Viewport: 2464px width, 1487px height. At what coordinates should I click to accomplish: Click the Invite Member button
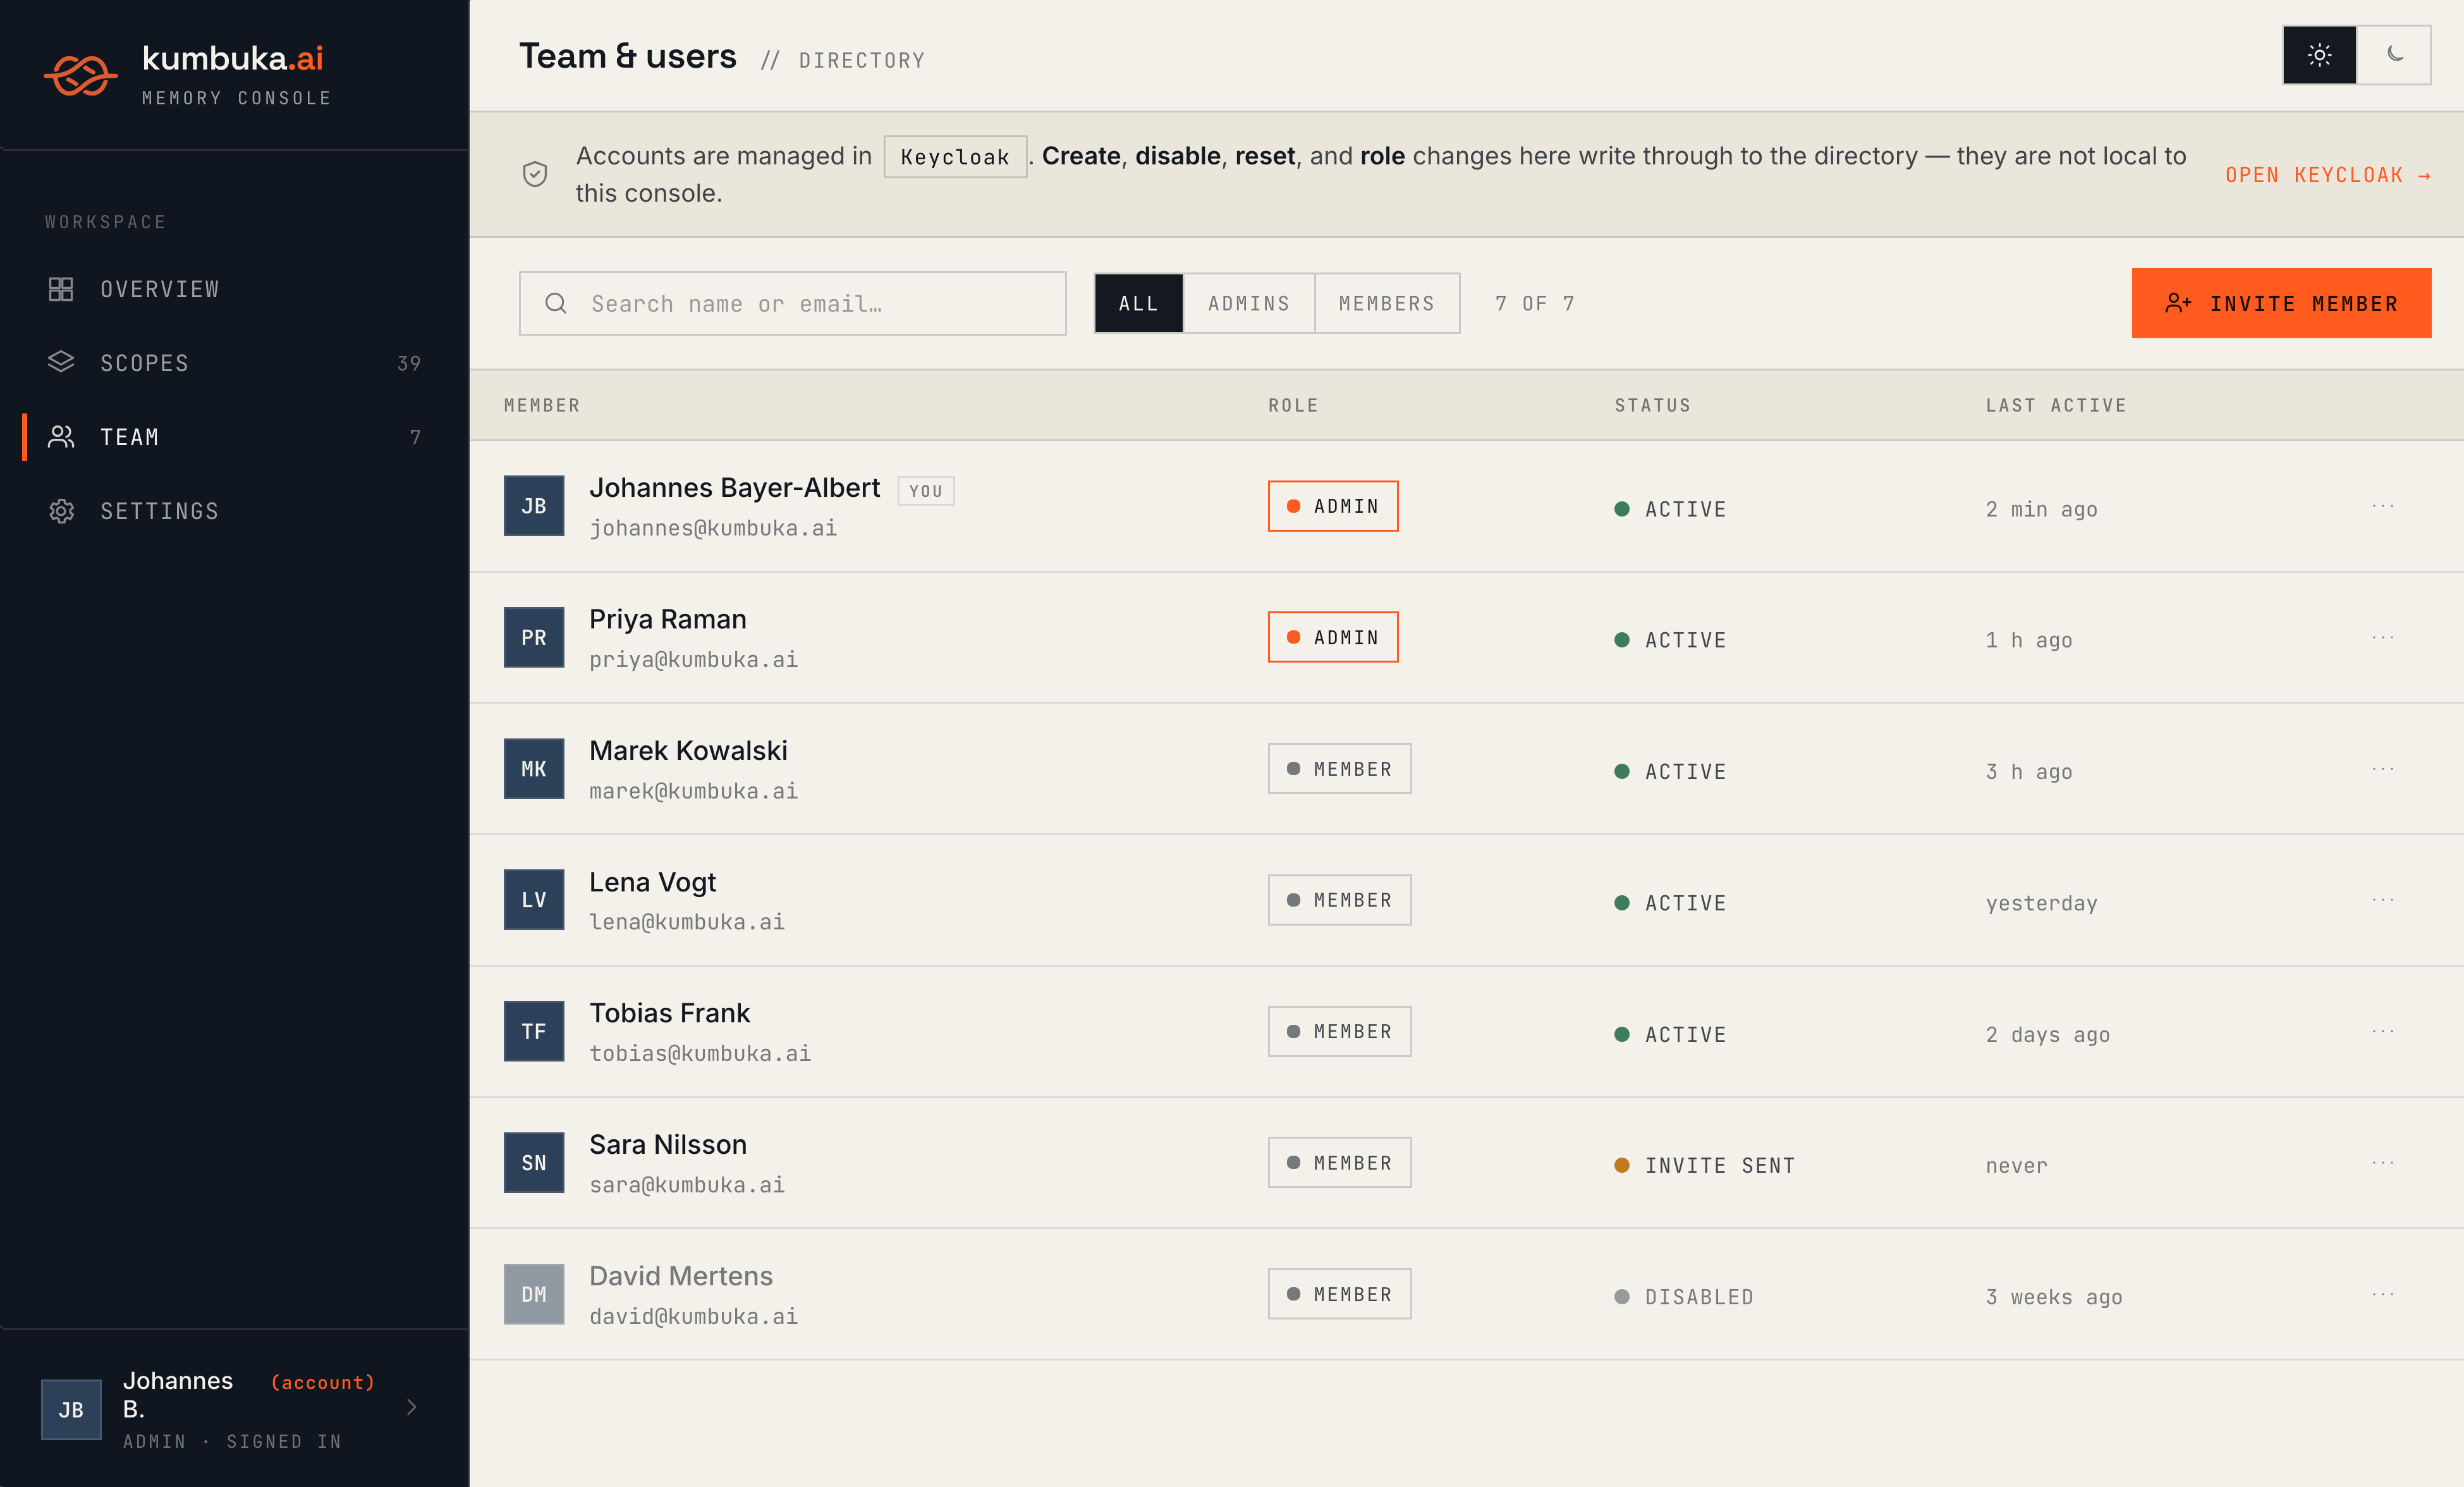click(x=2281, y=303)
